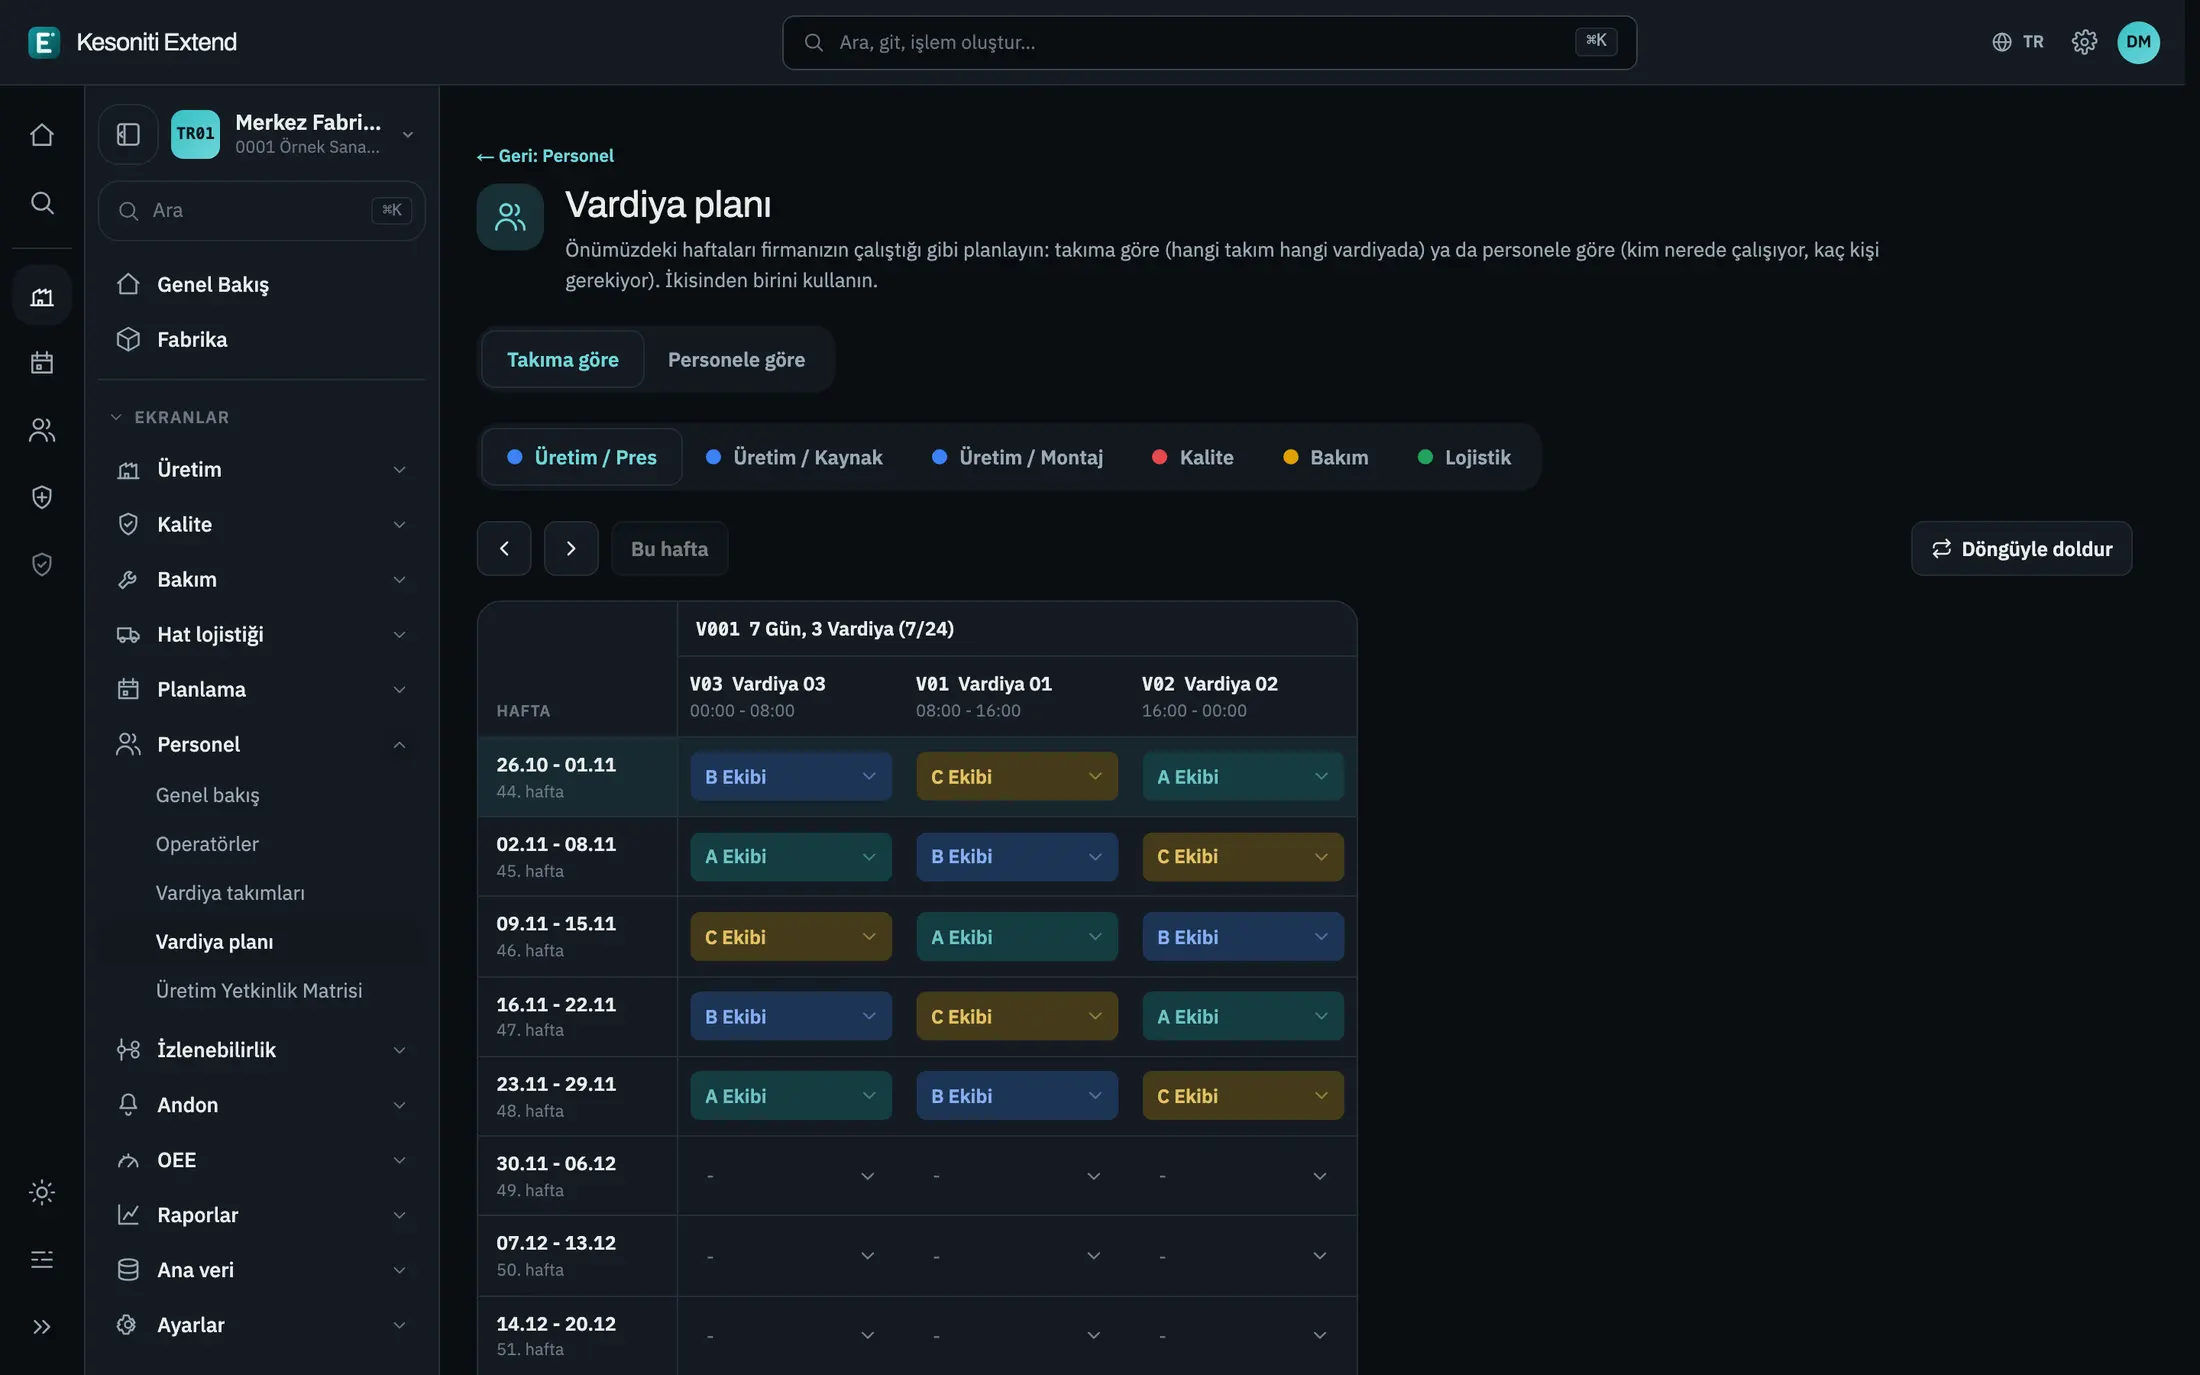2200x1375 pixels.
Task: Switch to Personele göre tab
Action: pyautogui.click(x=736, y=359)
